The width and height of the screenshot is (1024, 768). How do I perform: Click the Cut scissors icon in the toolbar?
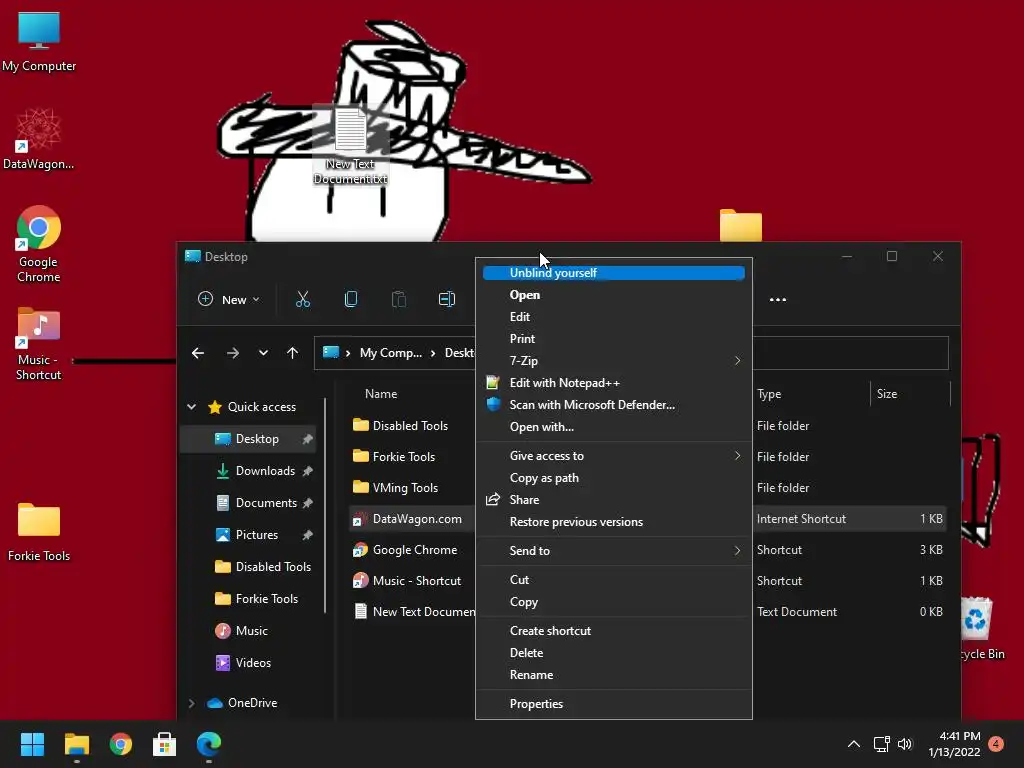(x=302, y=299)
